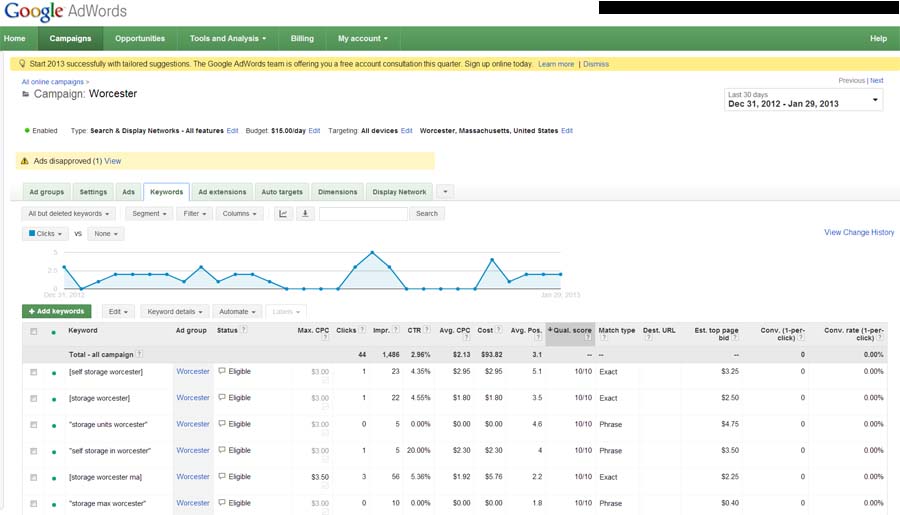
Task: Click green status dot for [storage worcester ma]
Action: 54,478
